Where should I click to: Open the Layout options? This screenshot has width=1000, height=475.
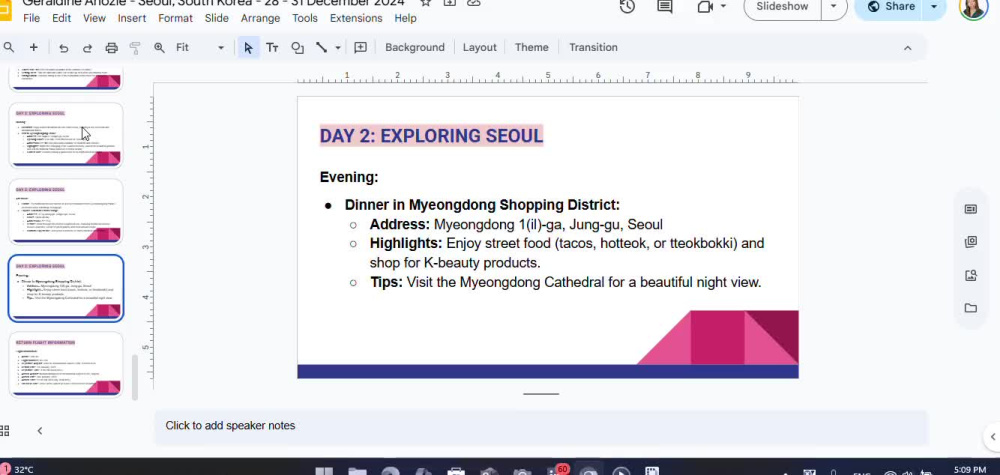click(x=480, y=47)
